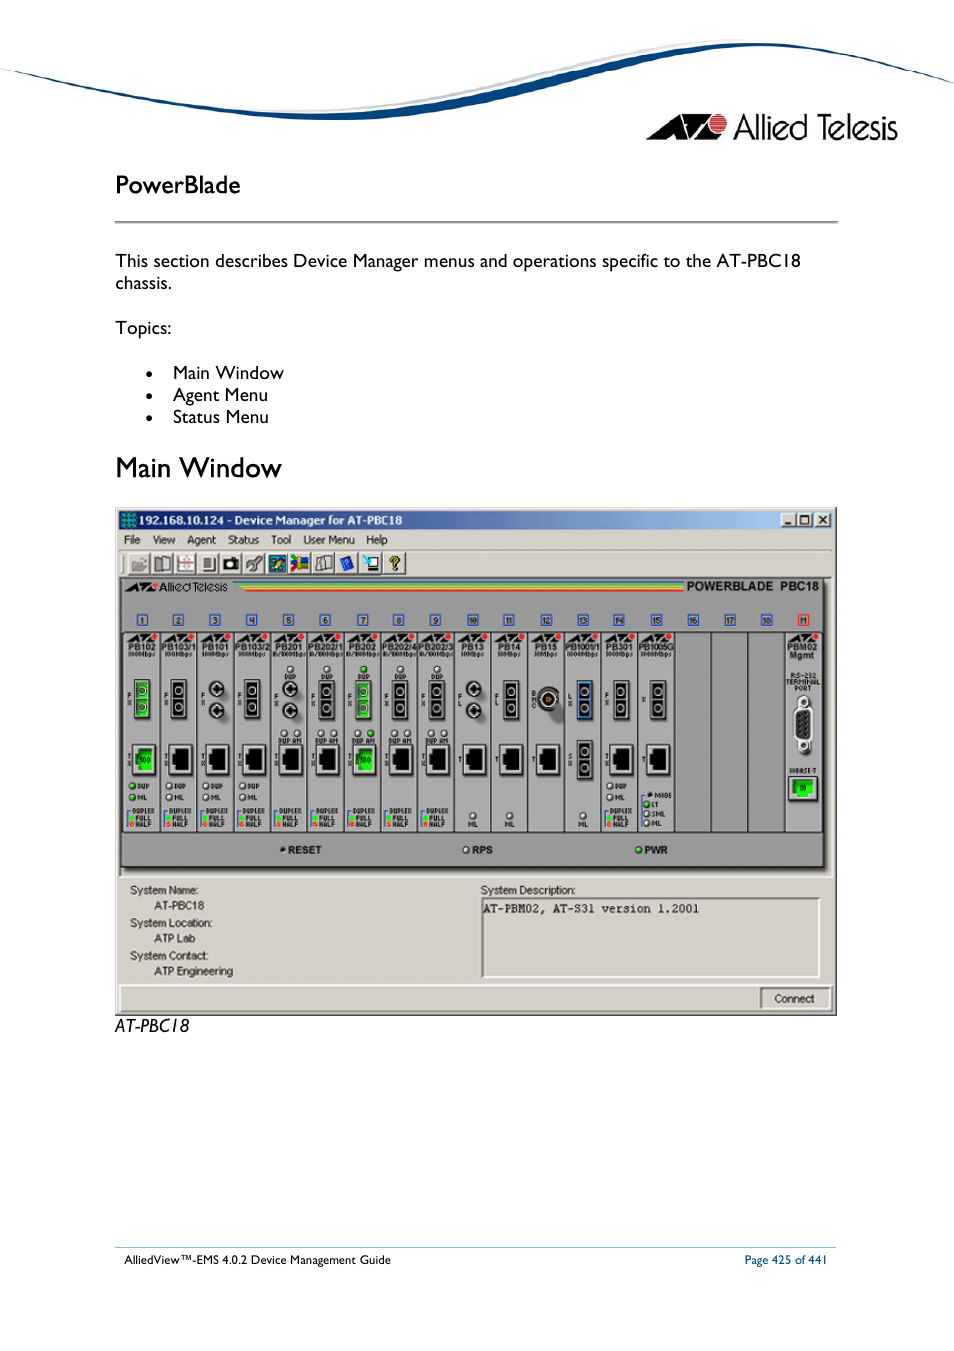Screen dimensions: 954x1351
Task: Open the Help menu
Action: point(377,540)
